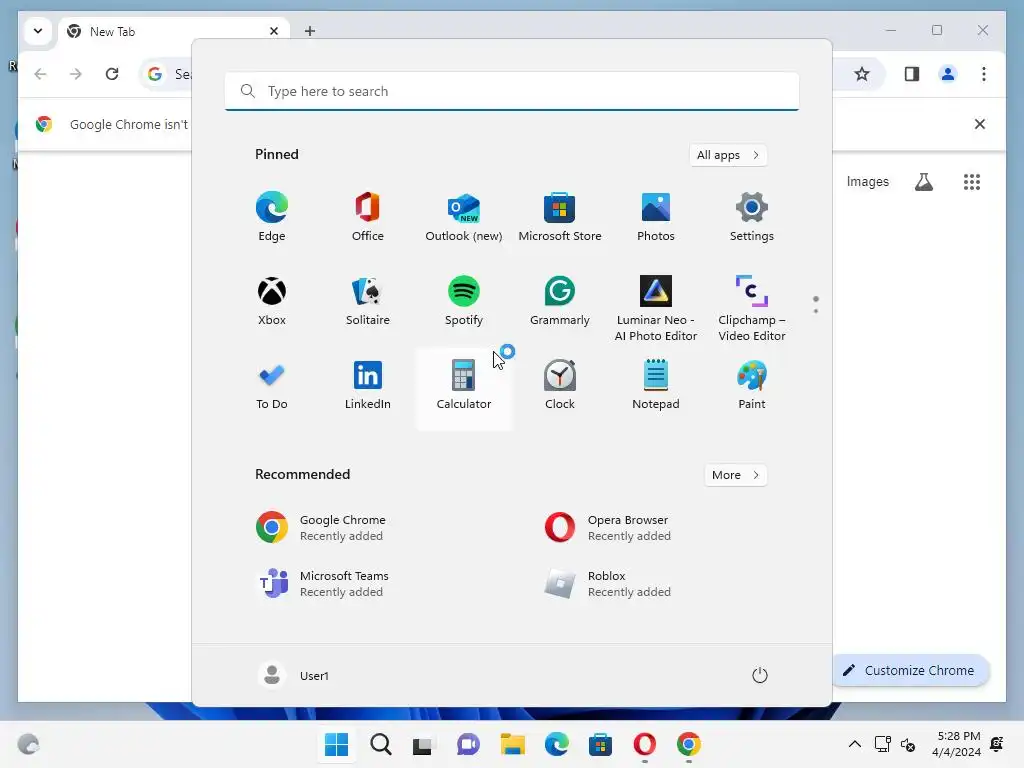Launch LinkedIn pinned app
This screenshot has width=1024, height=768.
(368, 385)
